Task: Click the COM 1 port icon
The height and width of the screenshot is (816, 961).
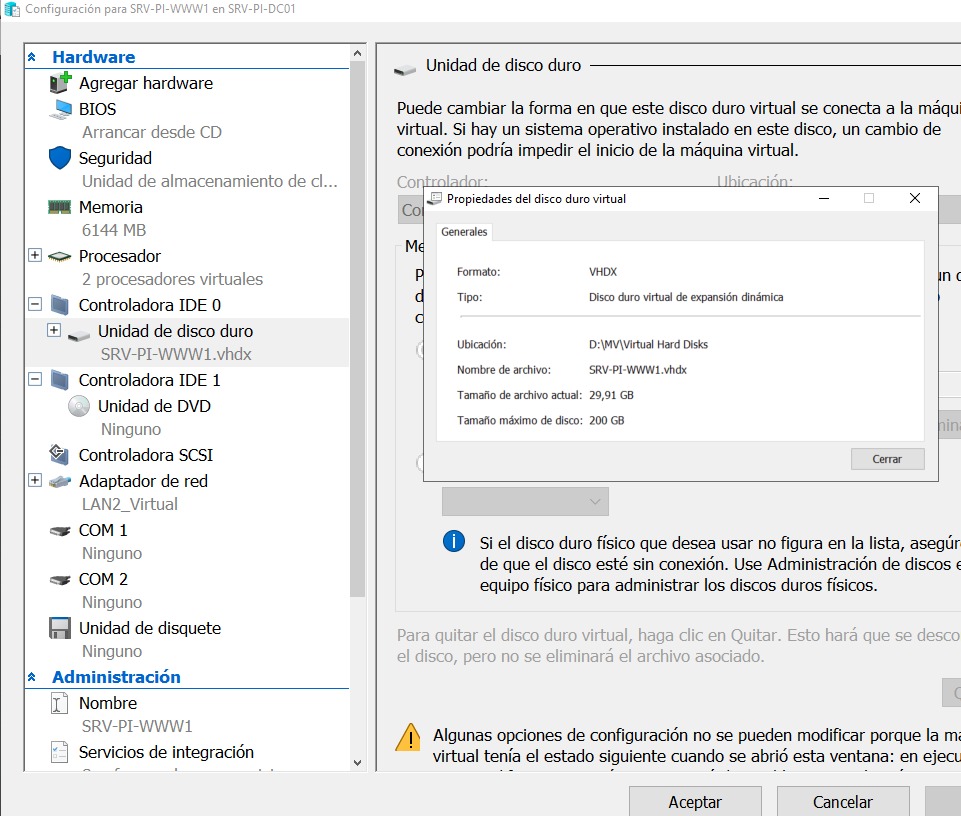Action: pyautogui.click(x=61, y=530)
